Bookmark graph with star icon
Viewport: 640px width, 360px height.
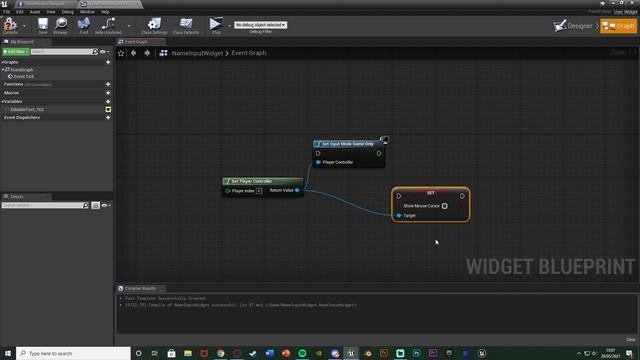[121, 53]
